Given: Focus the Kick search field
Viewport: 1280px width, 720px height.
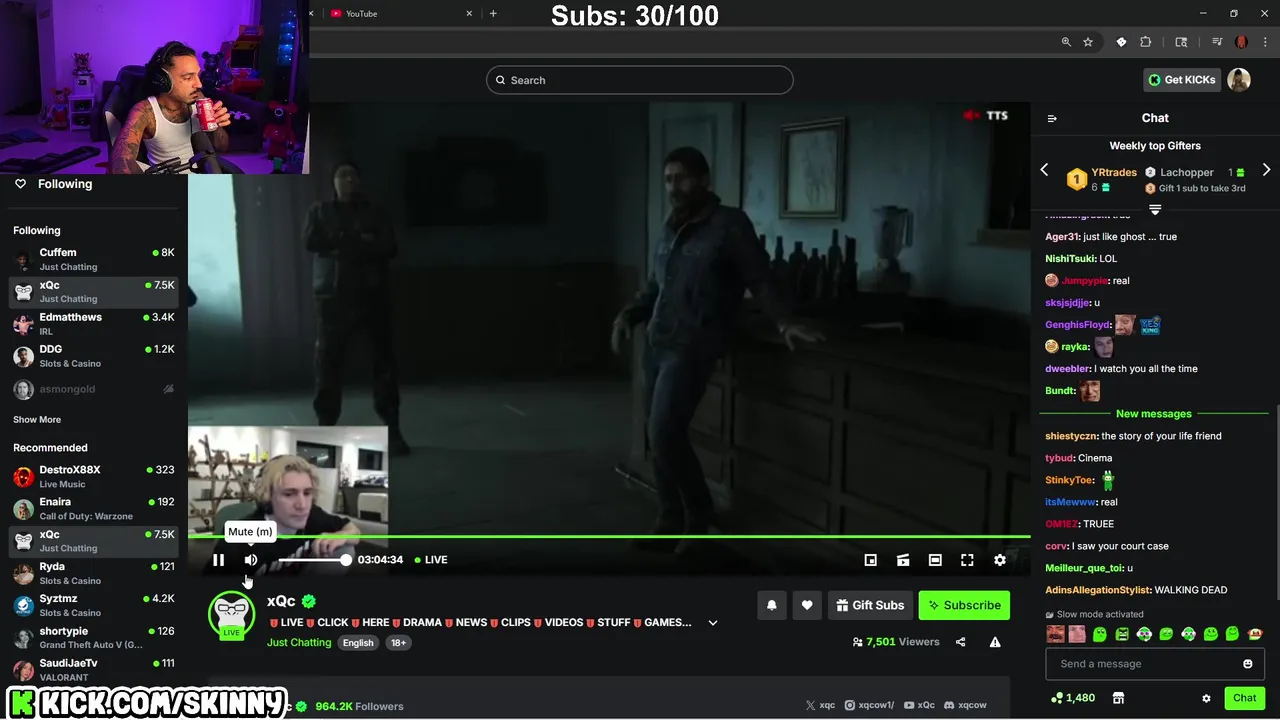Looking at the screenshot, I should click(640, 80).
